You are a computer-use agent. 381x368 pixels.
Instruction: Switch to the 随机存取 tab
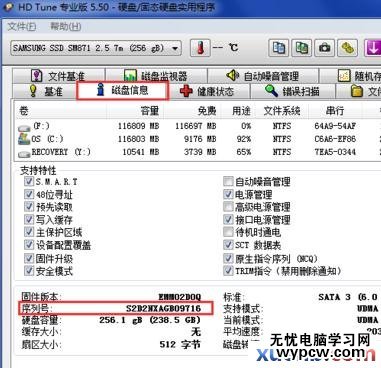[350, 76]
